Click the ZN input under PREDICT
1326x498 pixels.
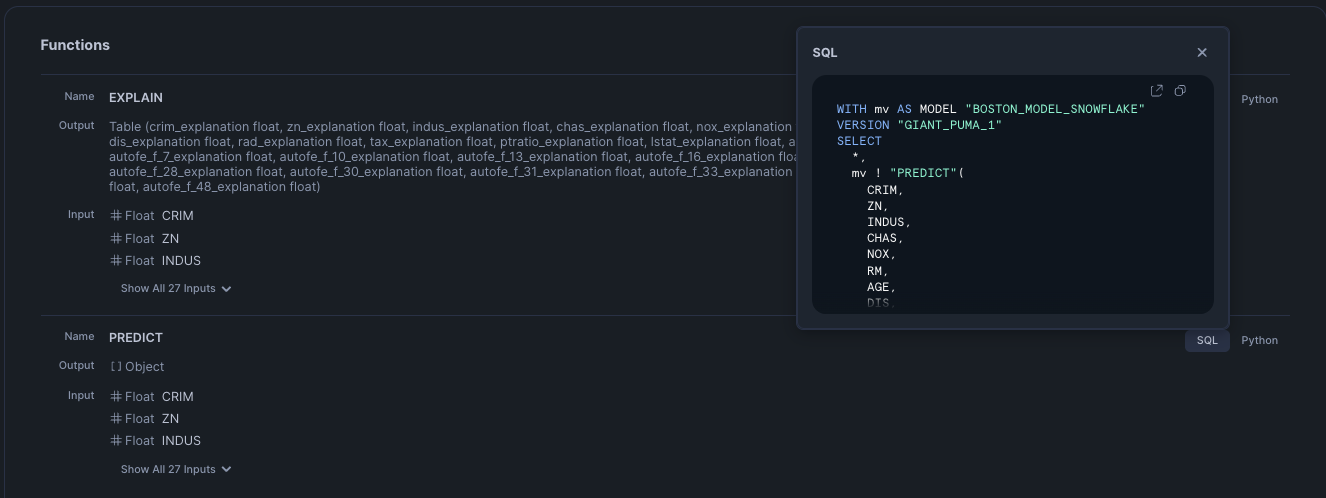(170, 419)
